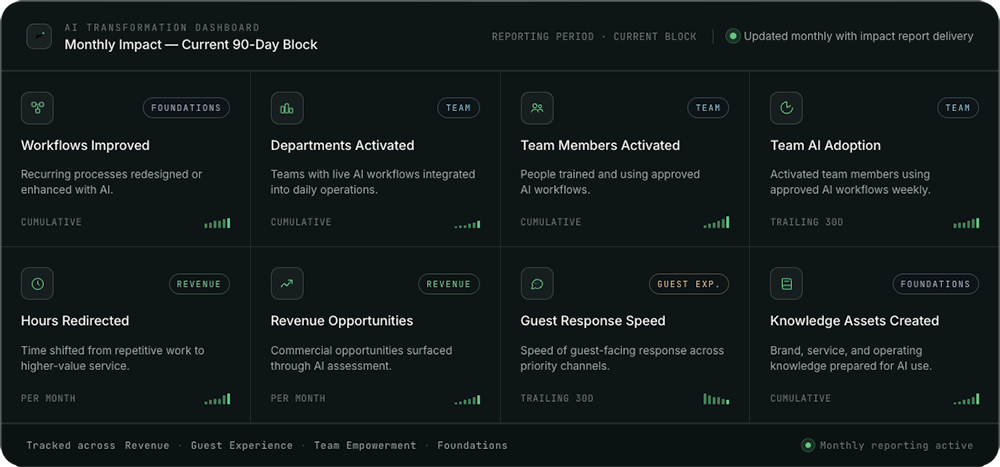Image resolution: width=1000 pixels, height=467 pixels.
Task: Click the TEAM tag on Team Members Activated
Action: click(x=708, y=108)
